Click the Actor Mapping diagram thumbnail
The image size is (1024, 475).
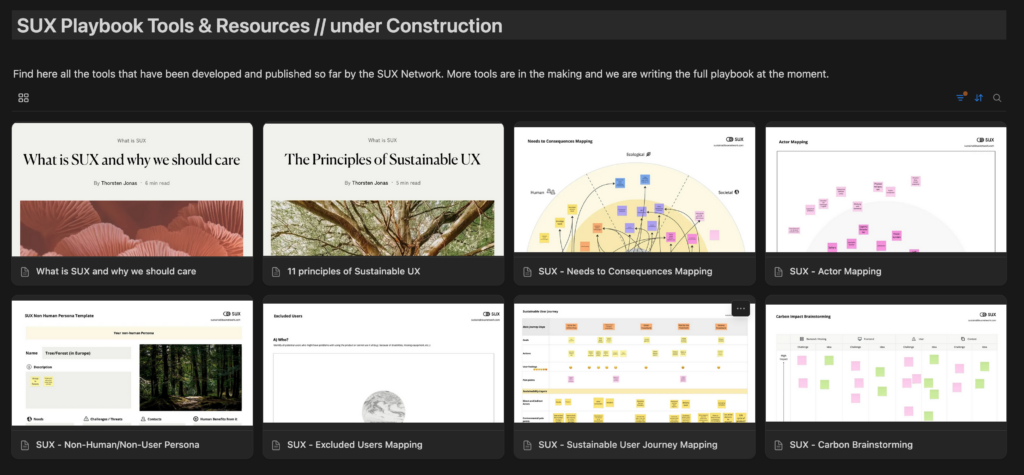886,189
